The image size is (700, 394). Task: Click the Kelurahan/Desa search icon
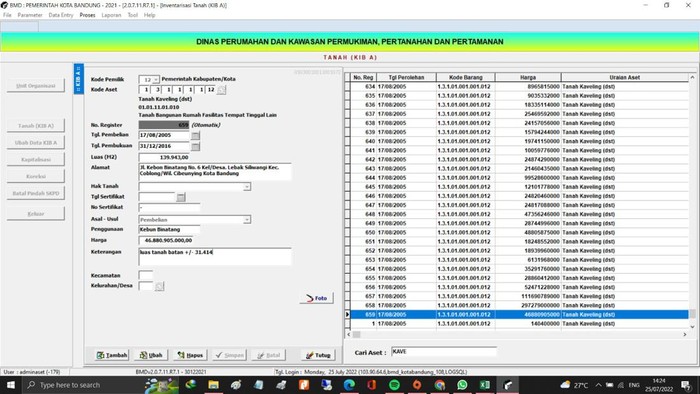click(x=159, y=286)
